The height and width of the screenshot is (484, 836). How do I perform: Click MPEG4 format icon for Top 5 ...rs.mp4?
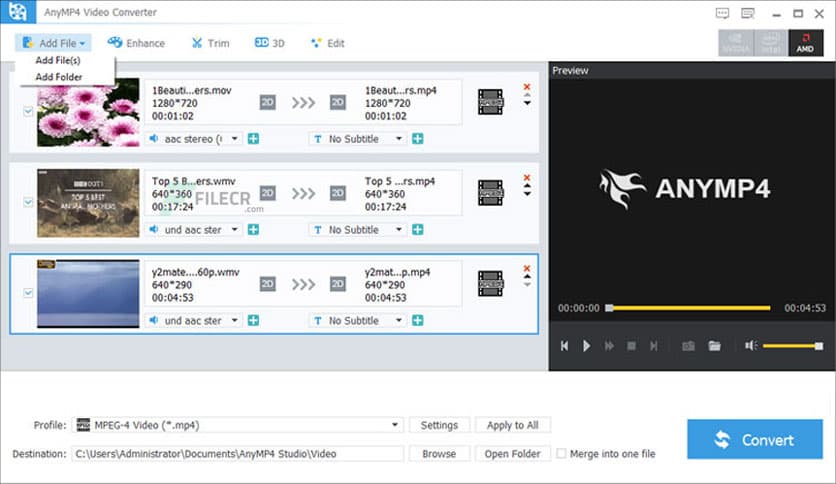pos(491,192)
